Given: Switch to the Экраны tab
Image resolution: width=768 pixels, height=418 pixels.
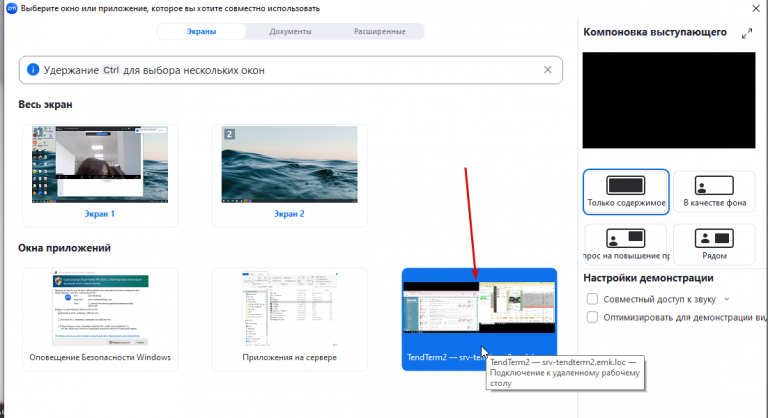Looking at the screenshot, I should click(x=201, y=31).
